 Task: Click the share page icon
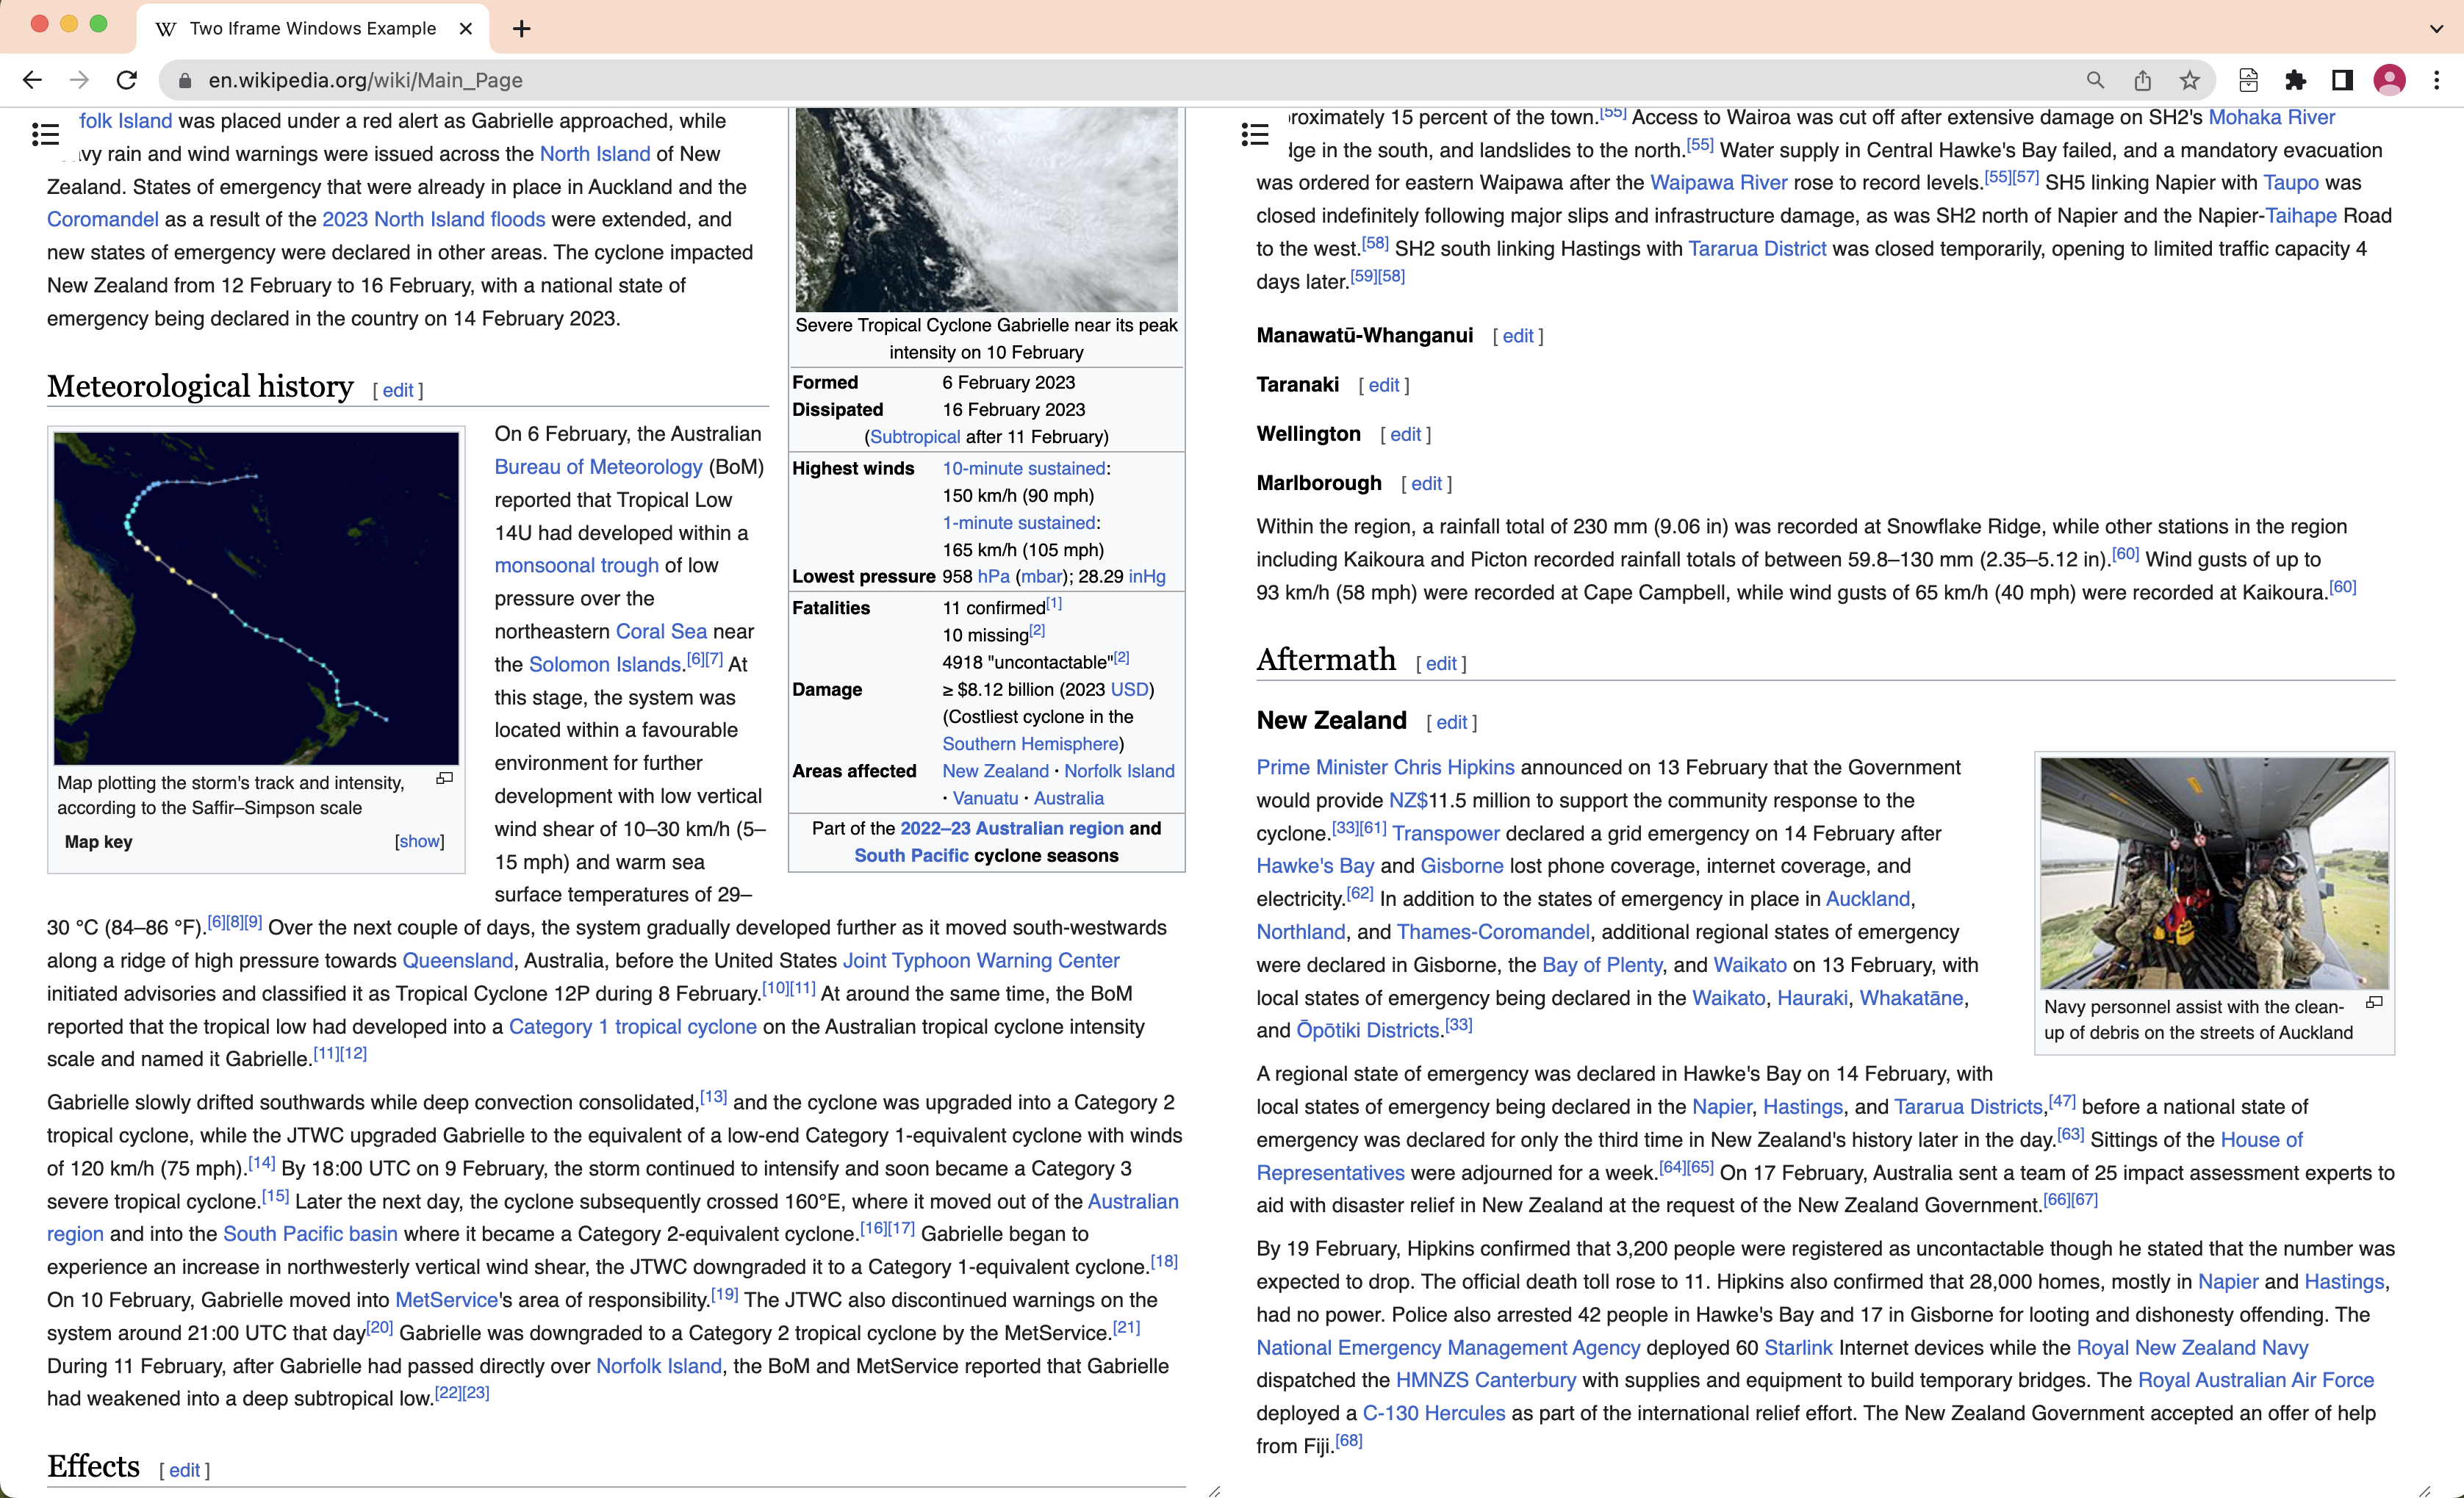(x=2142, y=80)
